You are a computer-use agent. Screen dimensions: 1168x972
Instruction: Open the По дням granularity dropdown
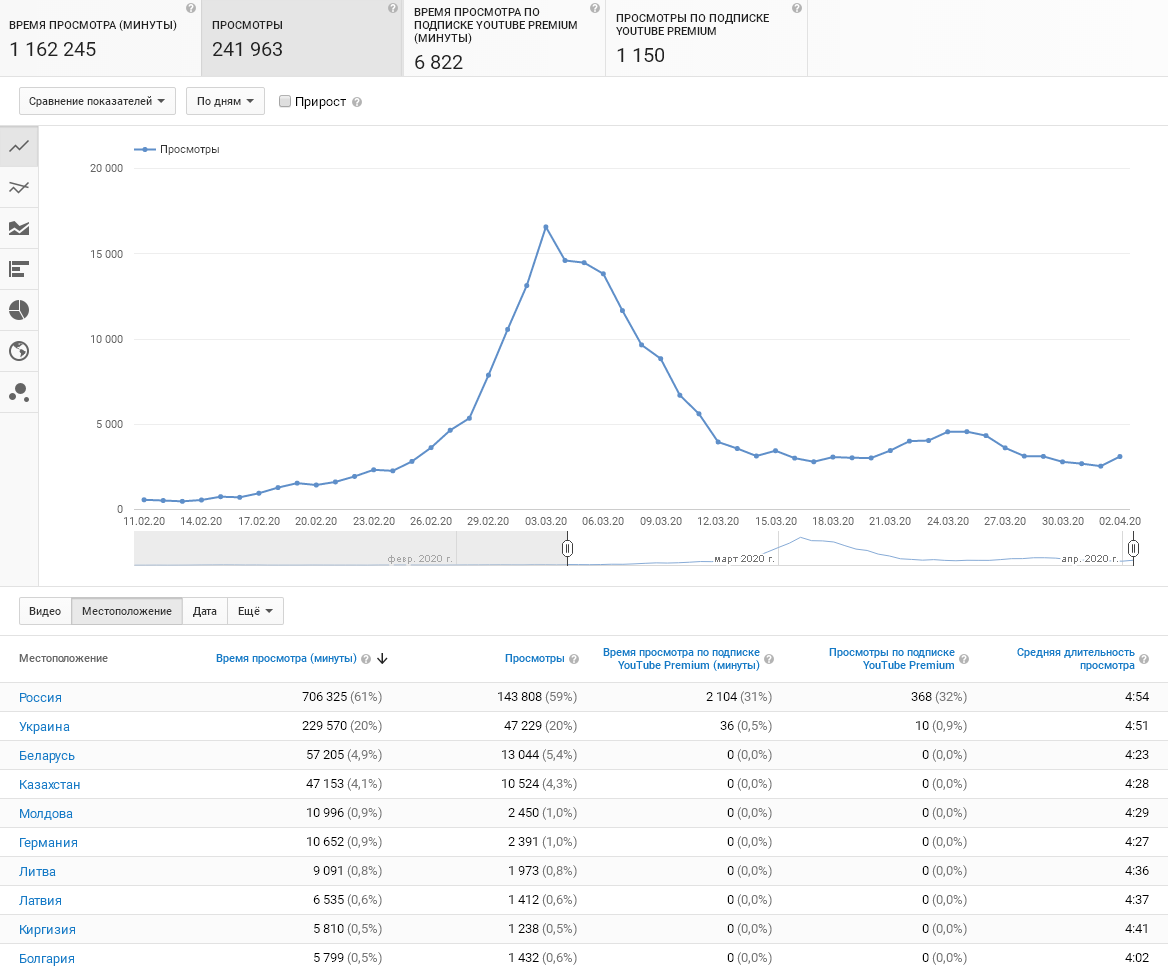(225, 101)
